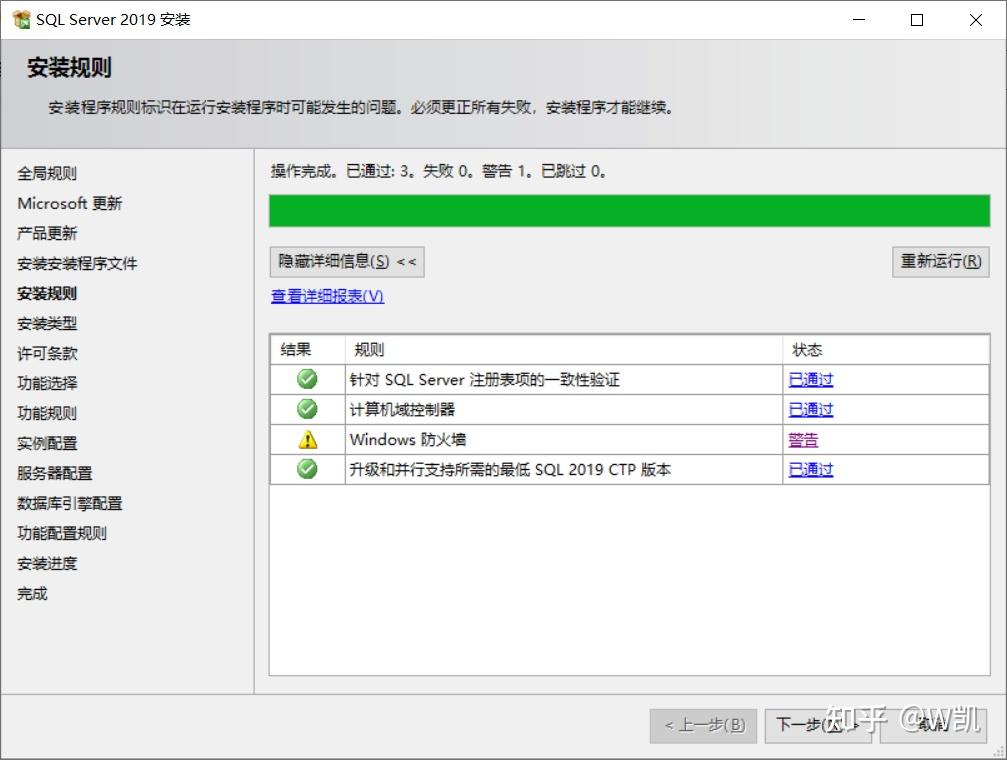The height and width of the screenshot is (760, 1007).
Task: Select the rule row 计算机域控制器
Action: click(x=629, y=409)
